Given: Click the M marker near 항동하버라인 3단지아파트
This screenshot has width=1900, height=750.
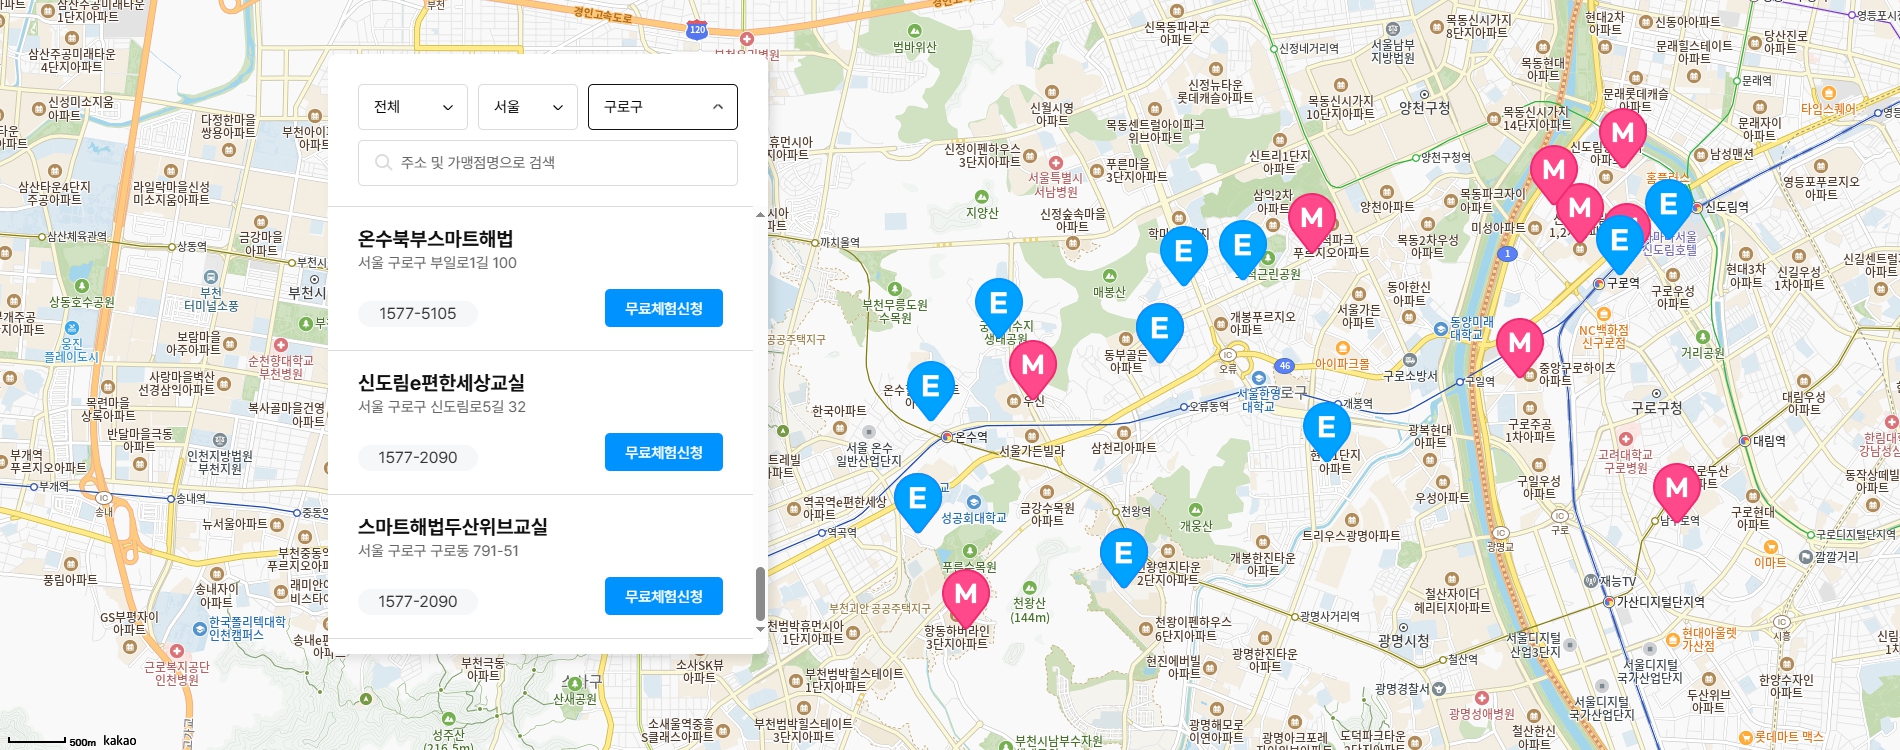Looking at the screenshot, I should pos(965,594).
